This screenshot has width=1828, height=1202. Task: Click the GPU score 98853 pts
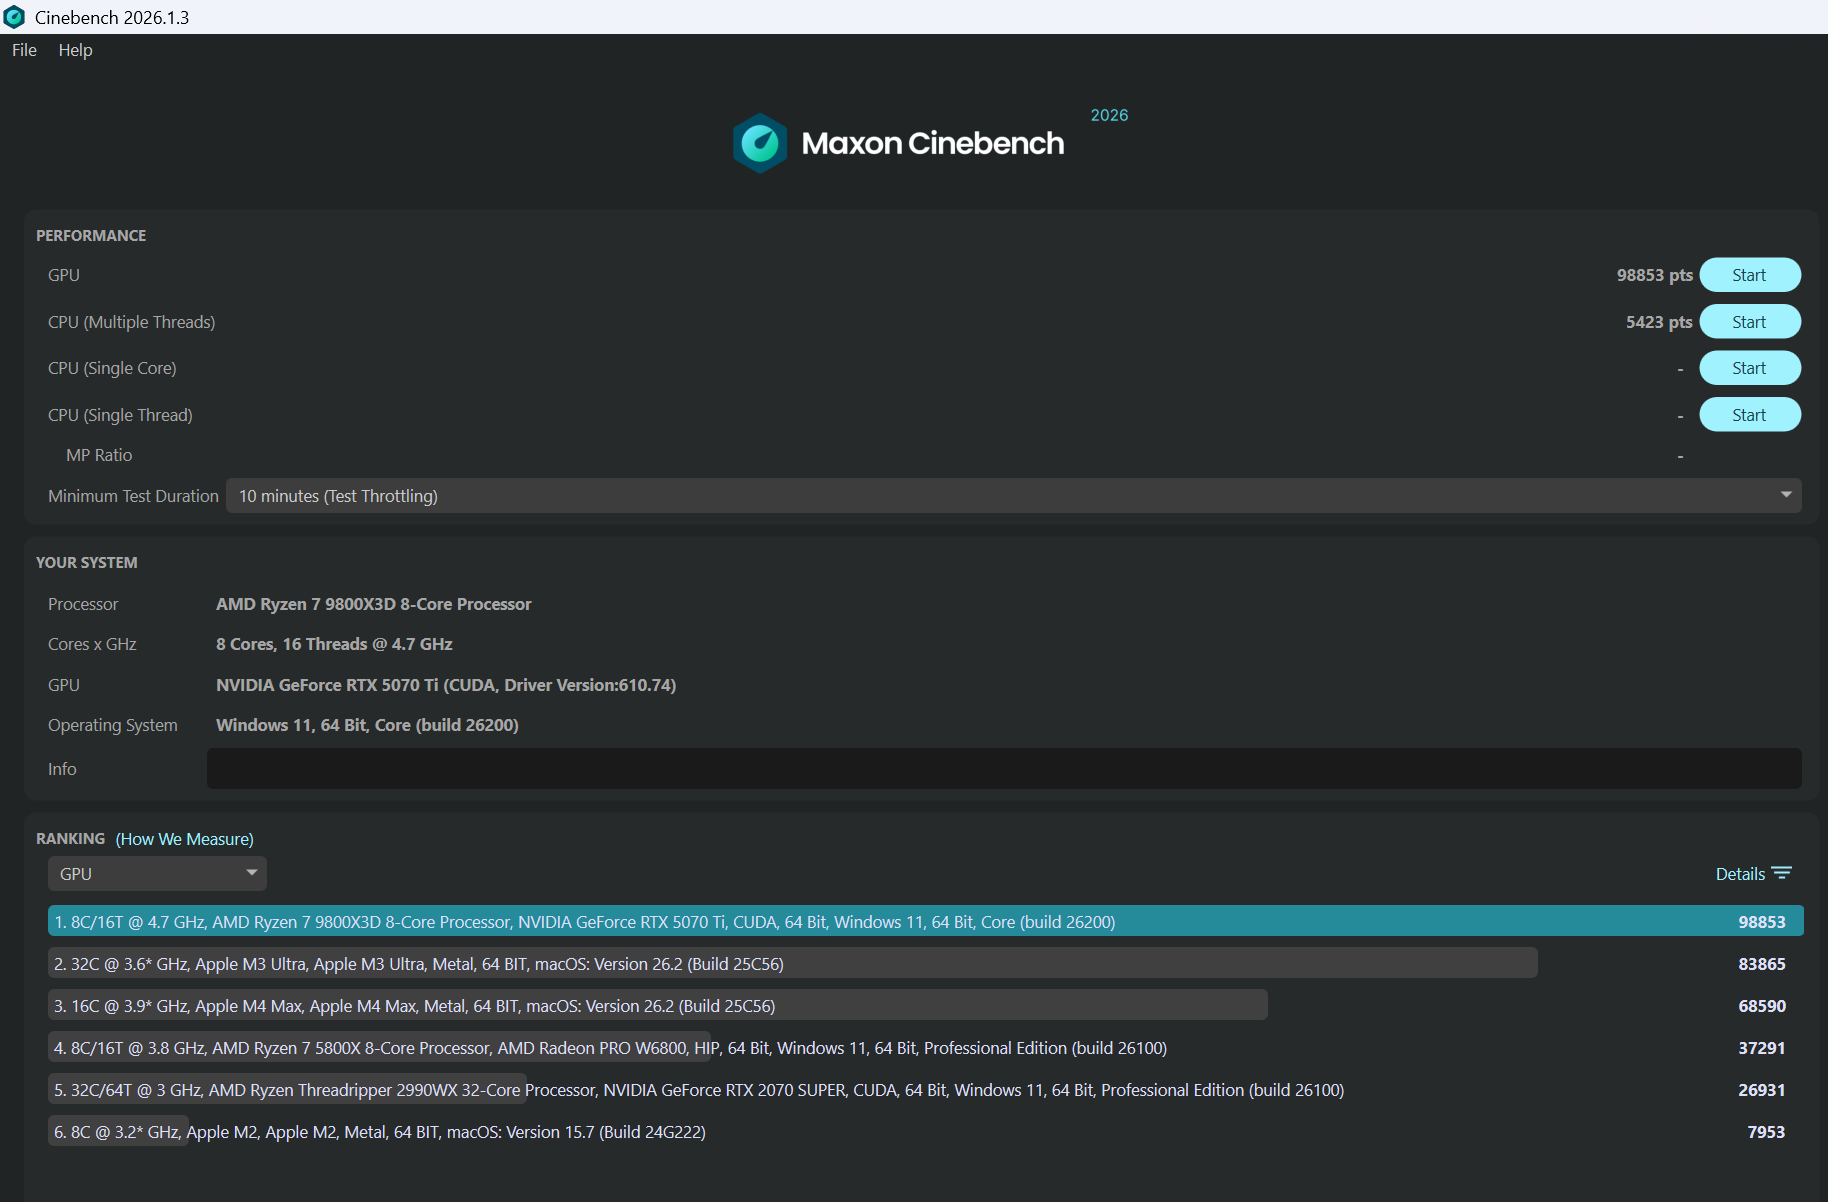tap(1654, 275)
